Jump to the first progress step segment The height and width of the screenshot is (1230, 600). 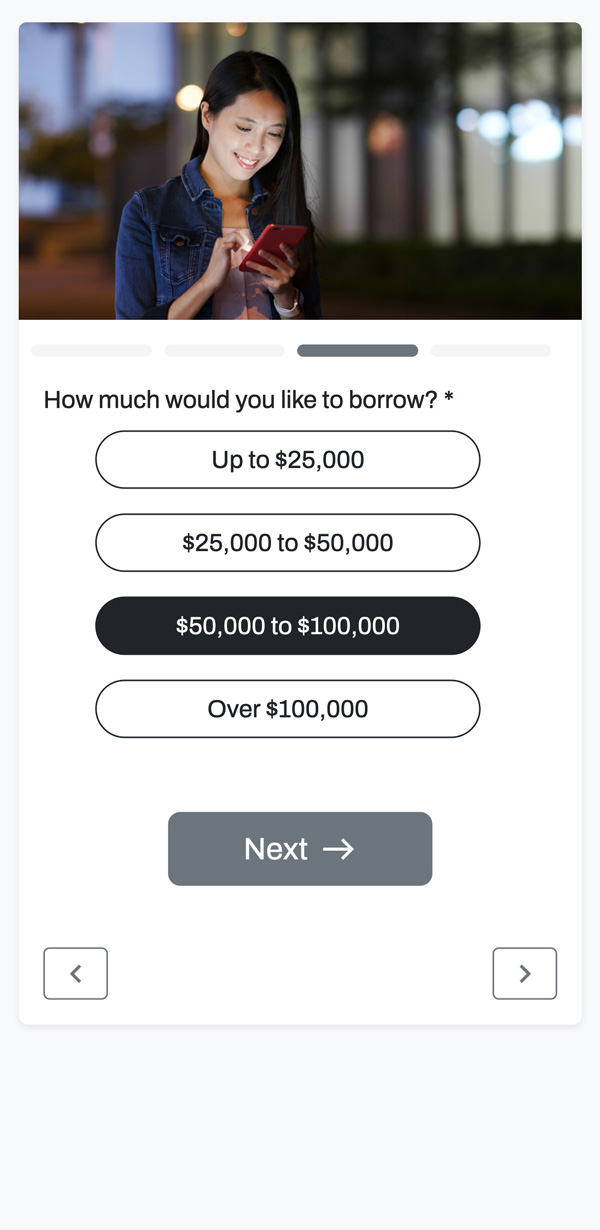tap(92, 351)
